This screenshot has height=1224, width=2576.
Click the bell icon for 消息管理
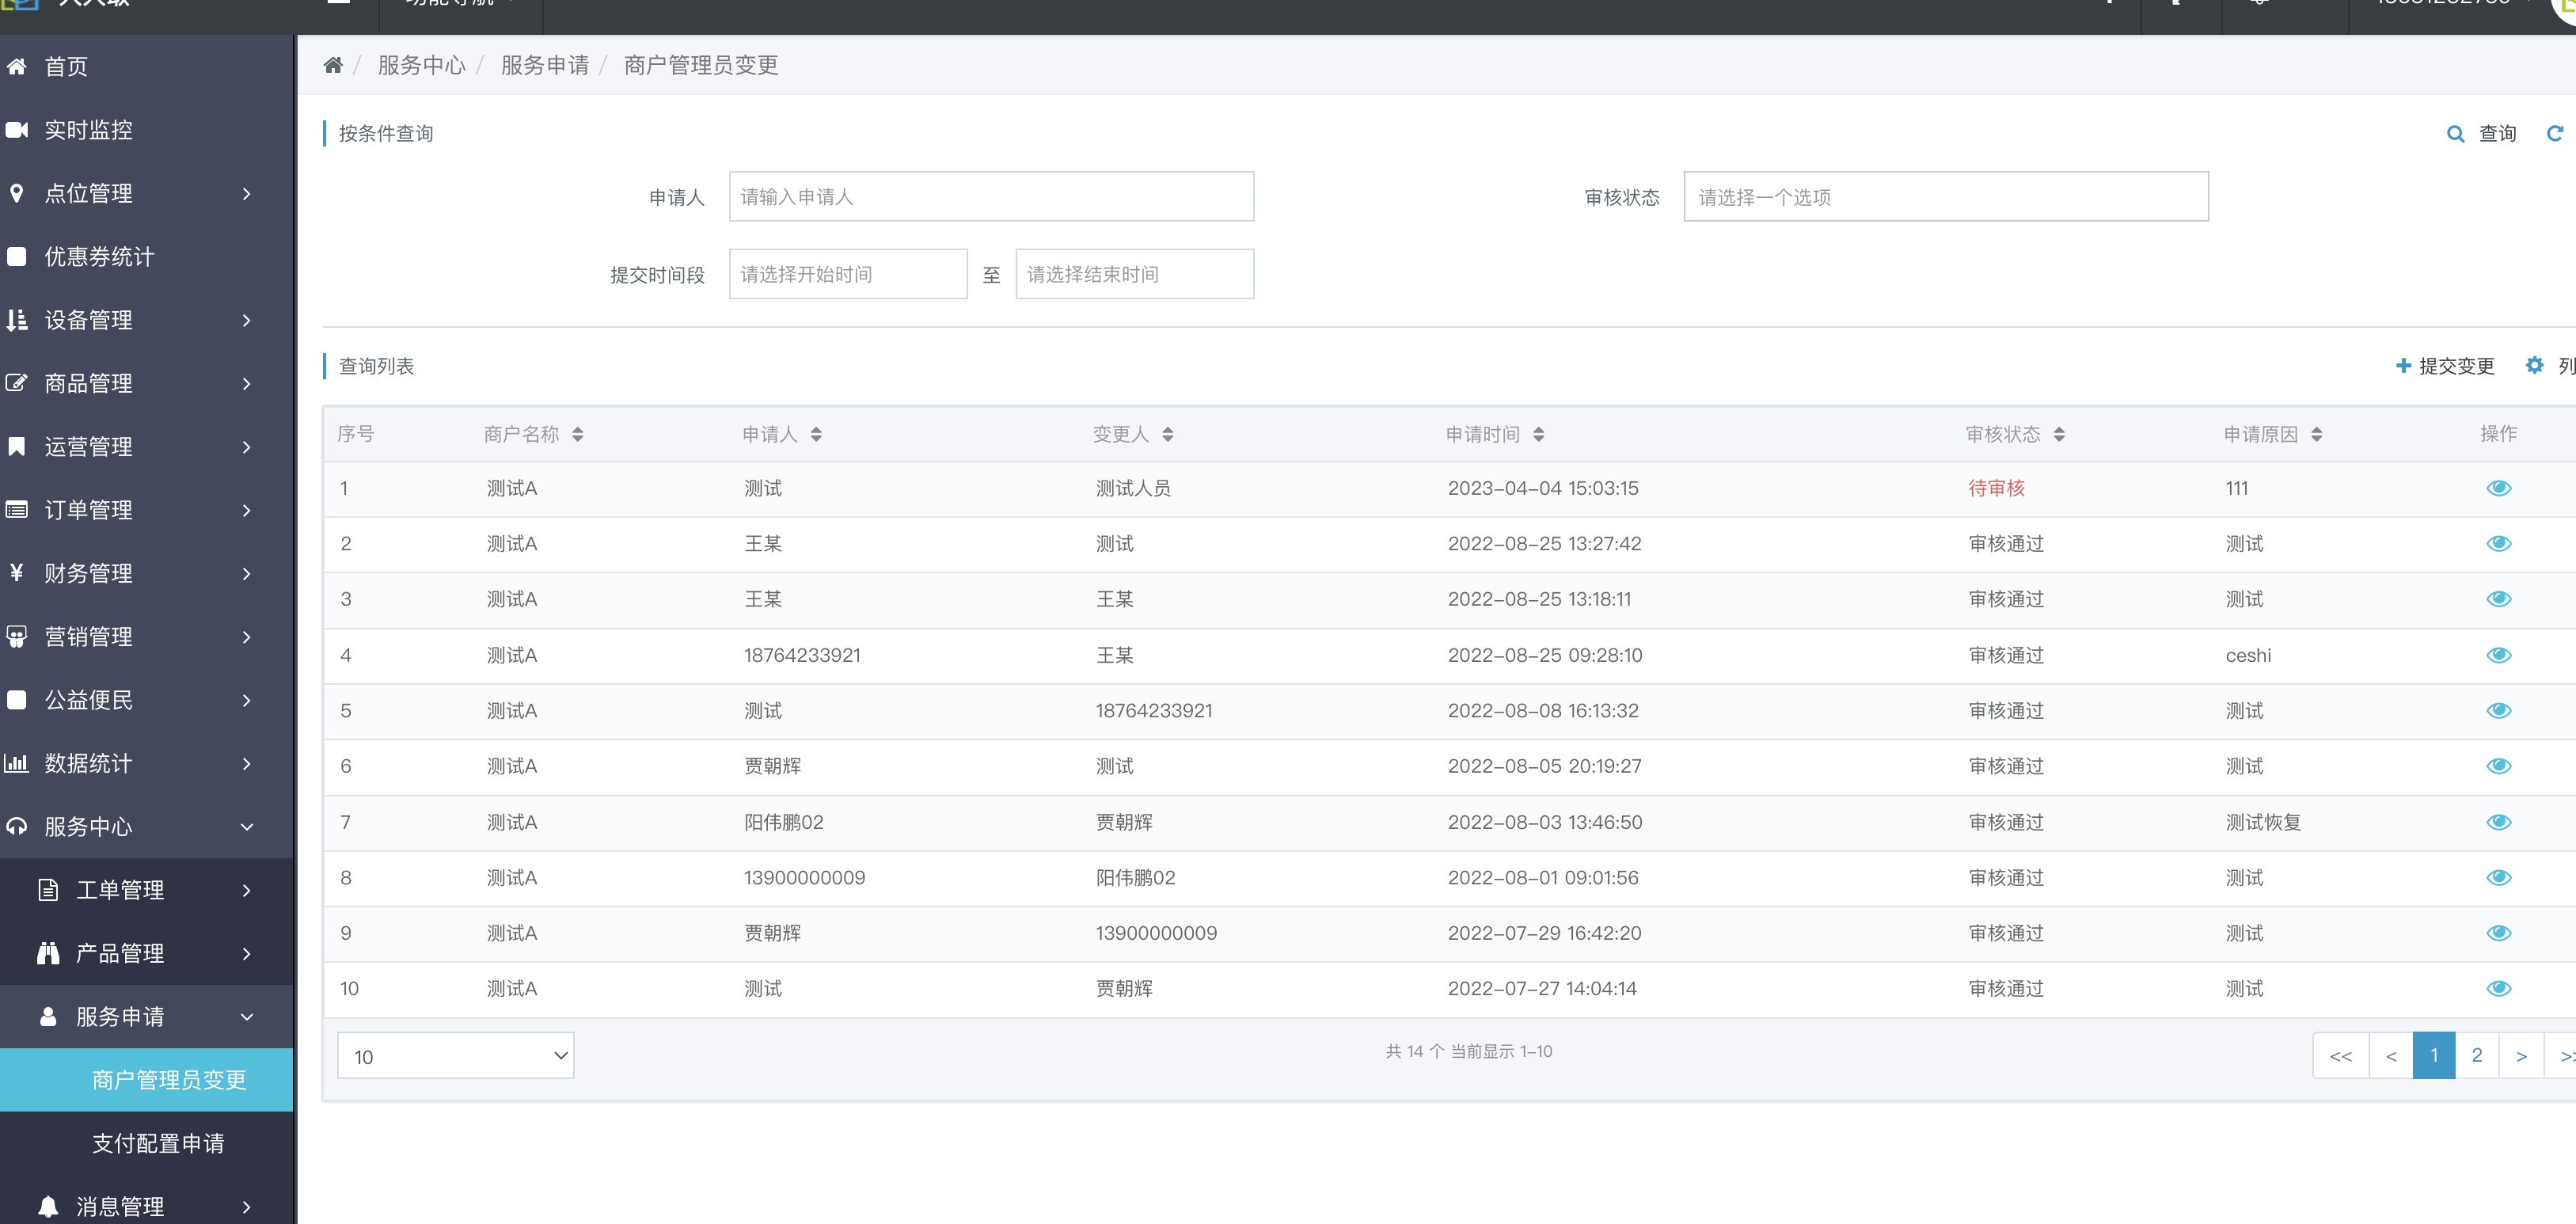(48, 1207)
